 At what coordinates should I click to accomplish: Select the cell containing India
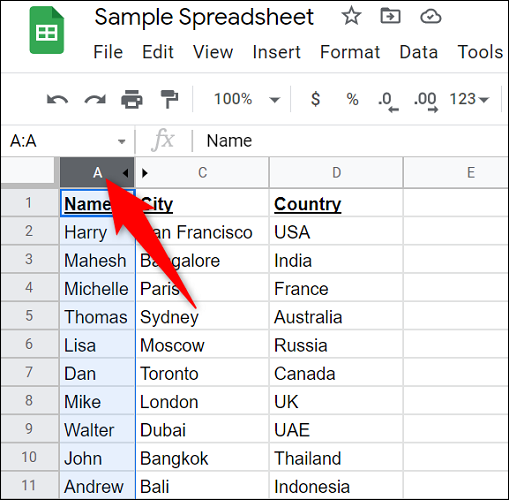coord(336,259)
